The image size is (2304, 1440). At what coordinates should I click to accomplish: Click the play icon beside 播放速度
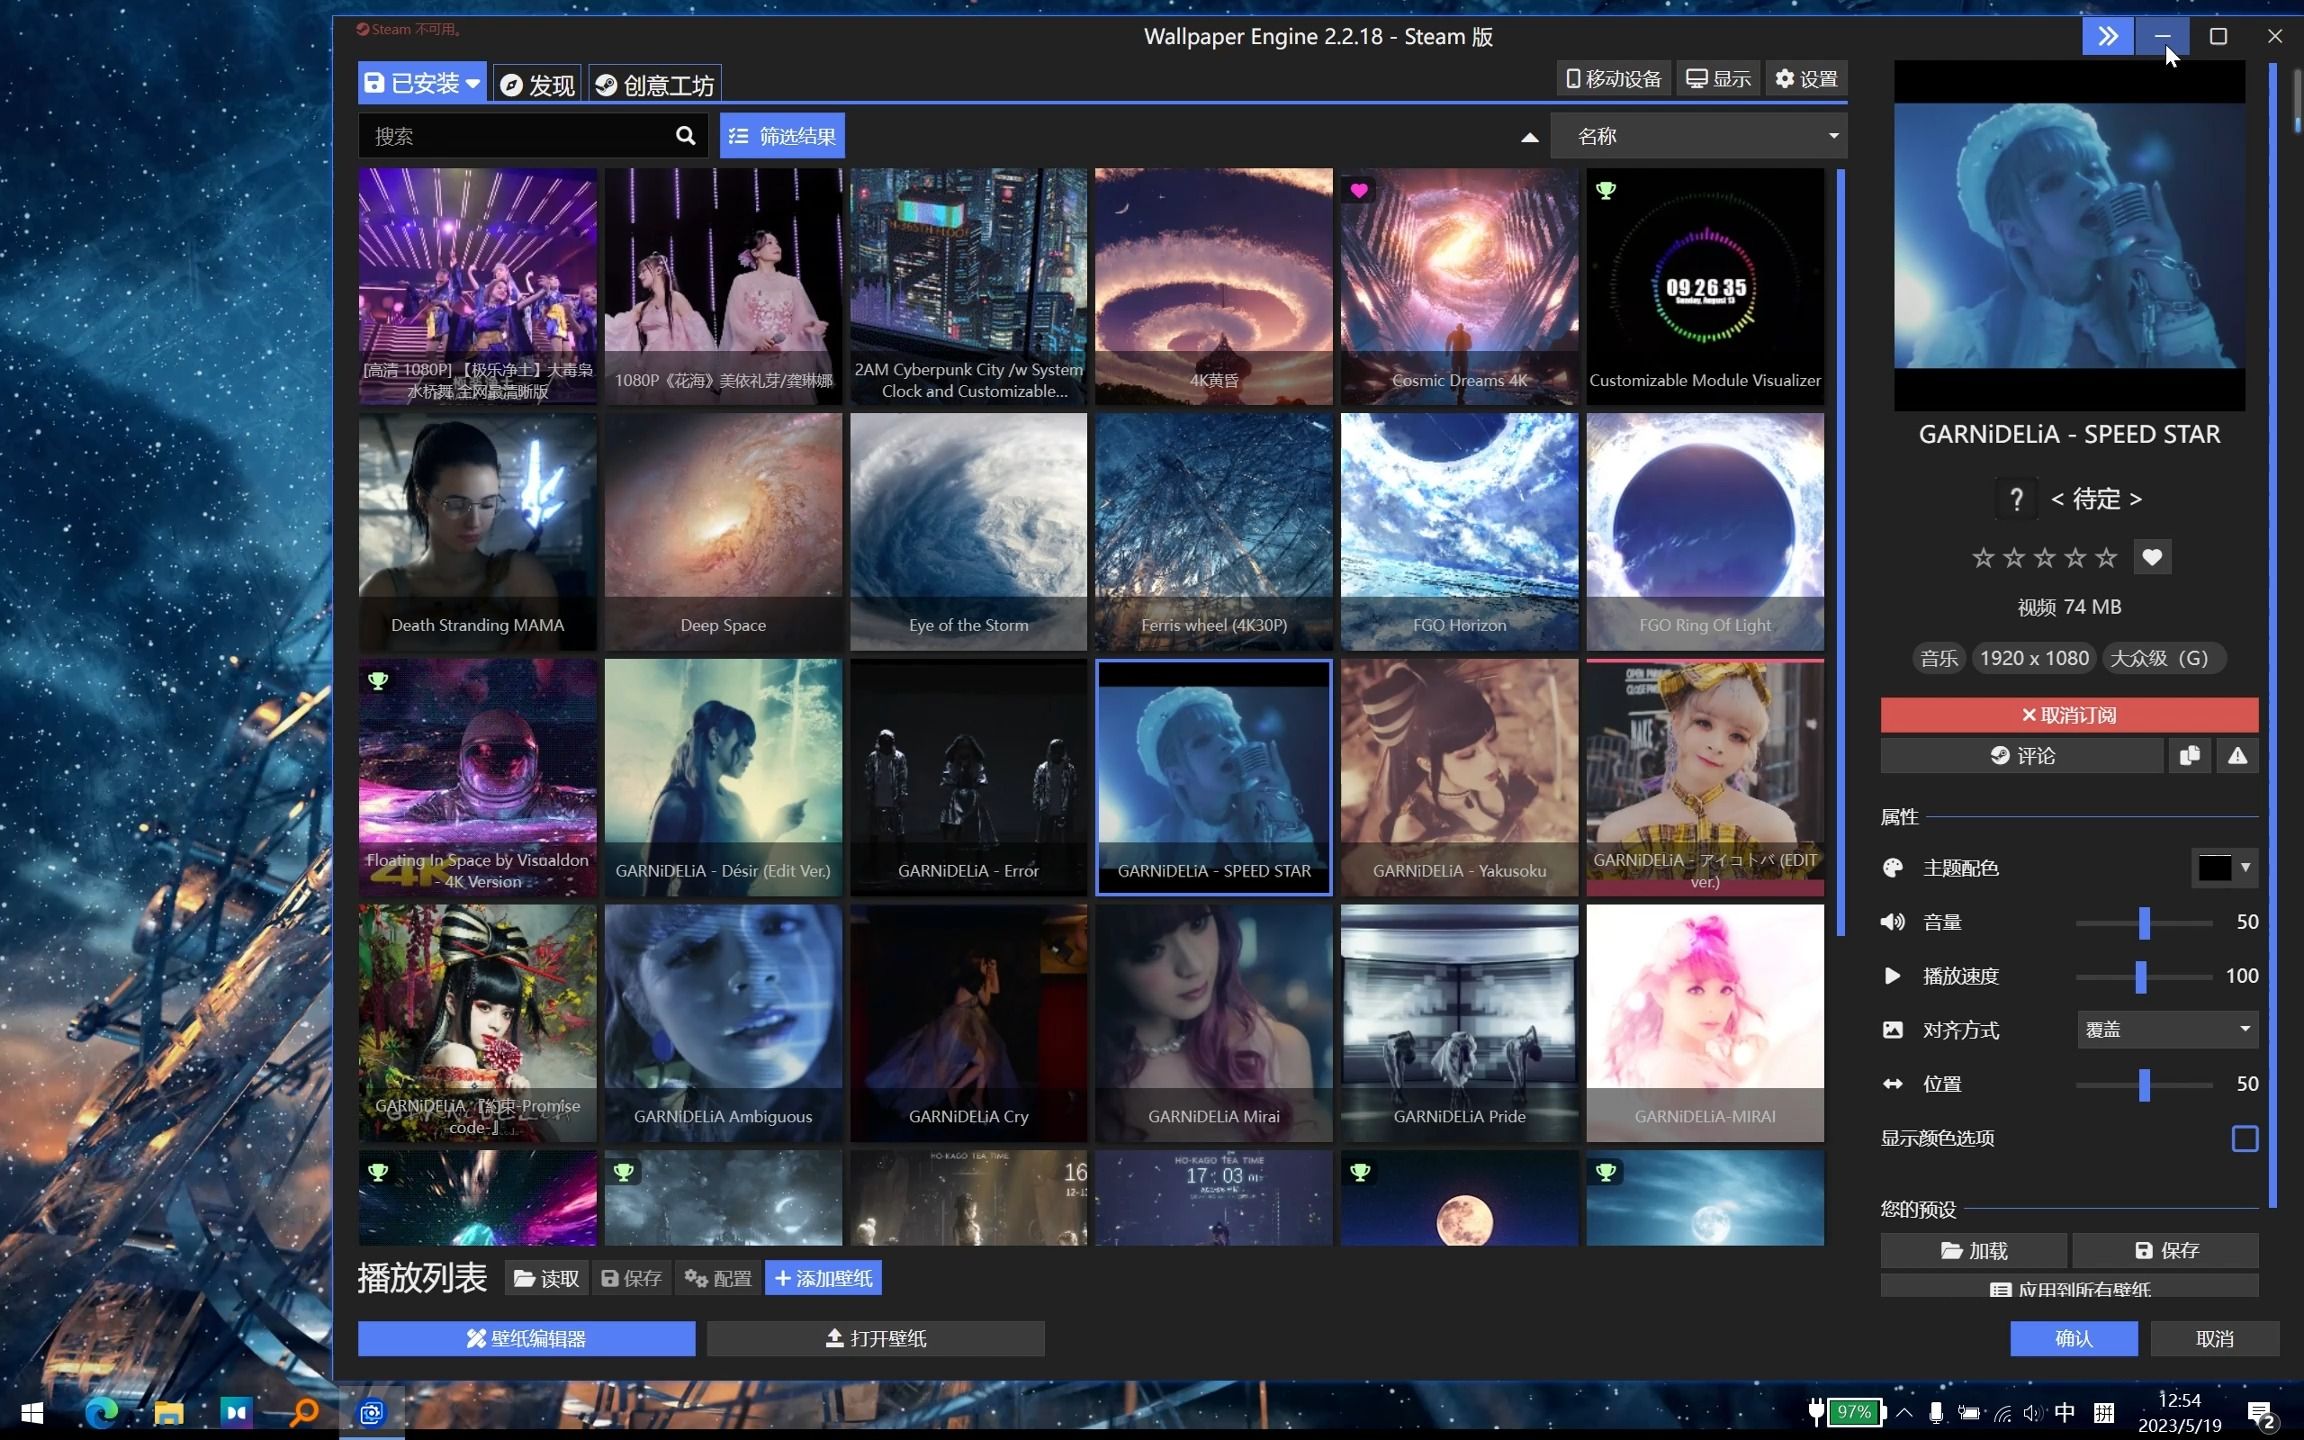tap(1892, 976)
